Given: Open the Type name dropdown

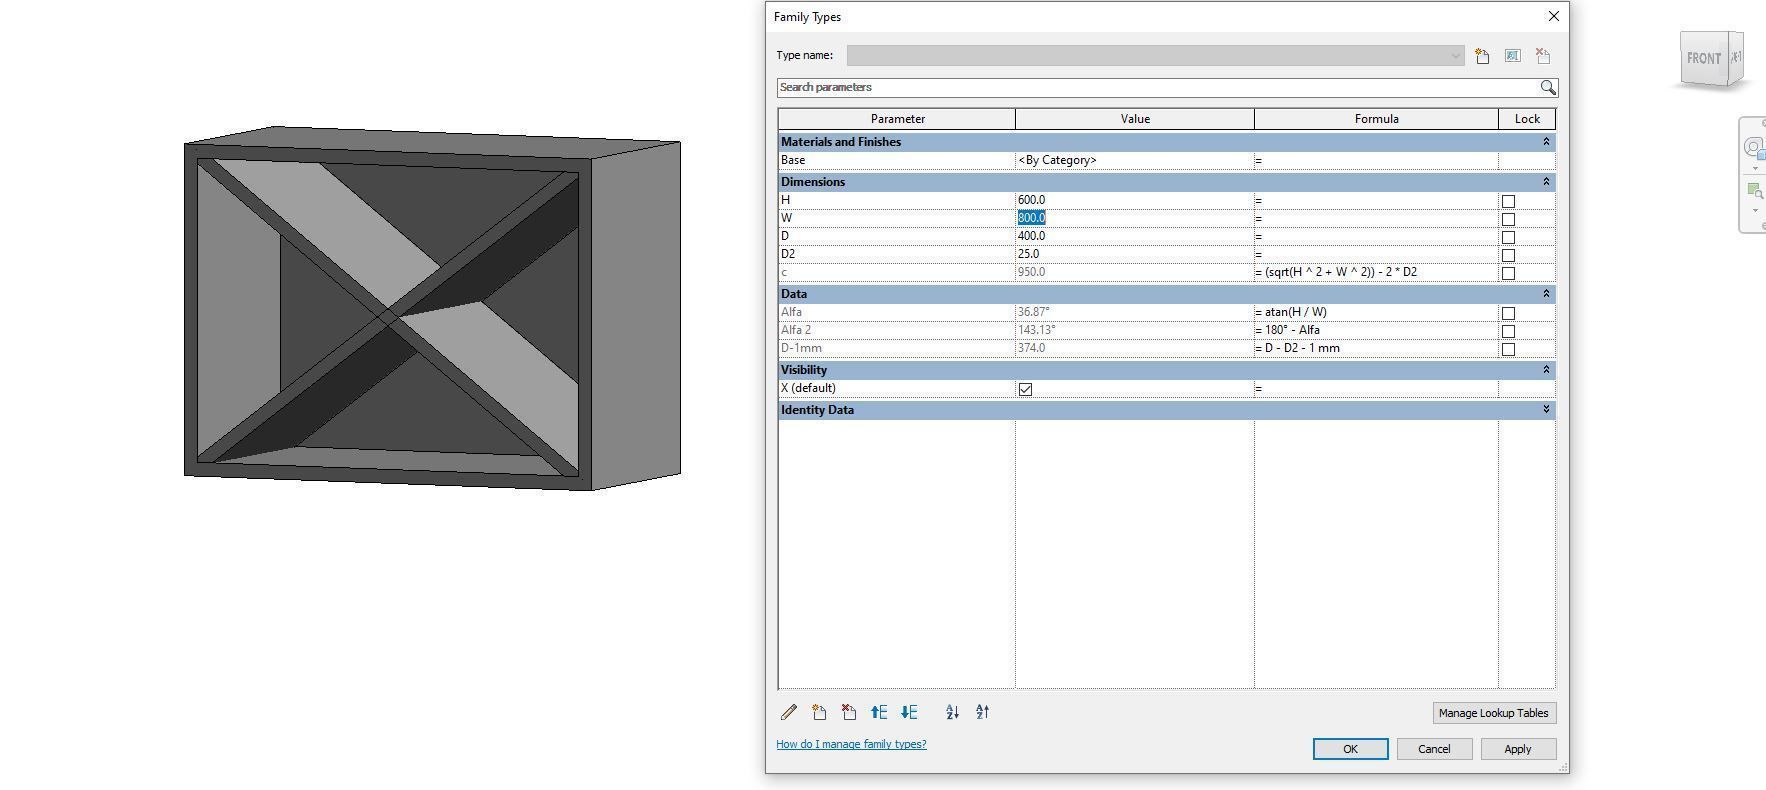Looking at the screenshot, I should pyautogui.click(x=1455, y=56).
